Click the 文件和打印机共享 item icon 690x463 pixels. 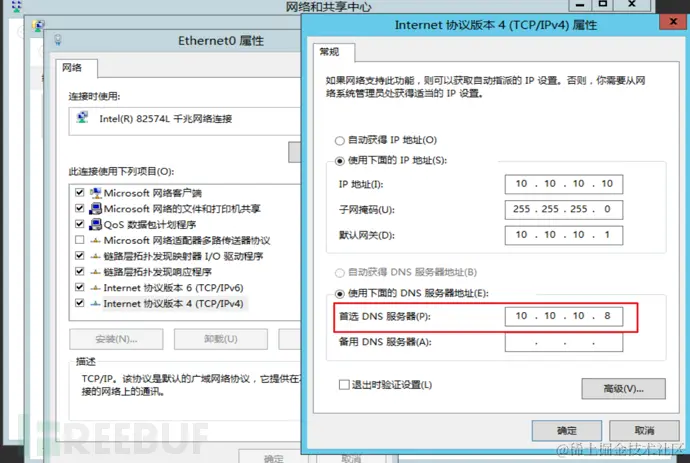coord(95,209)
